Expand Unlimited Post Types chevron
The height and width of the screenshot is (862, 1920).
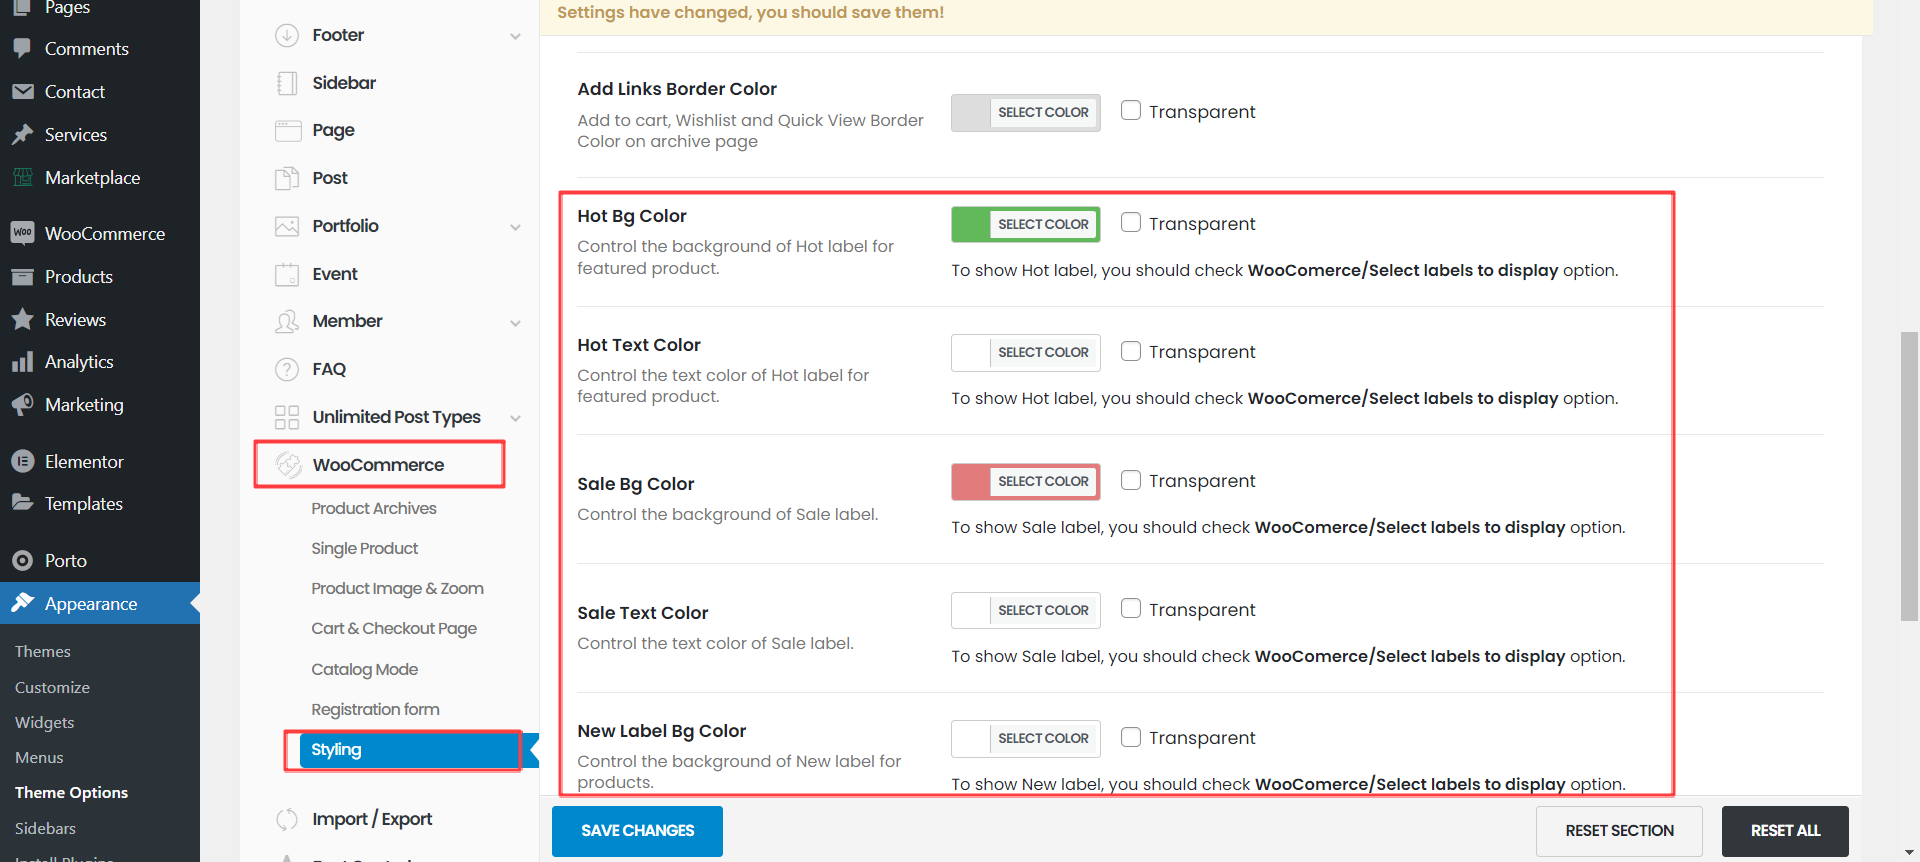click(x=515, y=418)
